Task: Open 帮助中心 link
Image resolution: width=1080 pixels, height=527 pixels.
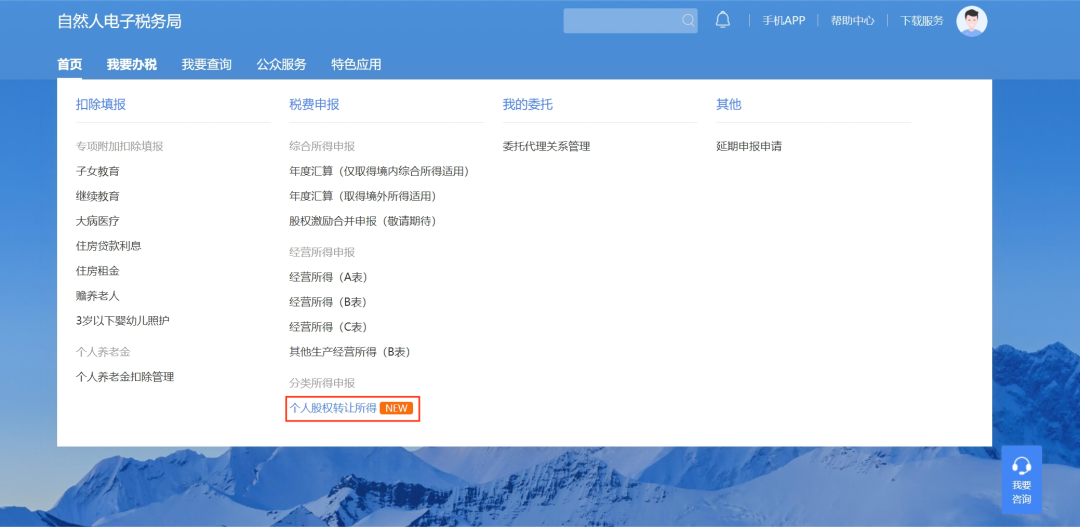Action: [852, 21]
